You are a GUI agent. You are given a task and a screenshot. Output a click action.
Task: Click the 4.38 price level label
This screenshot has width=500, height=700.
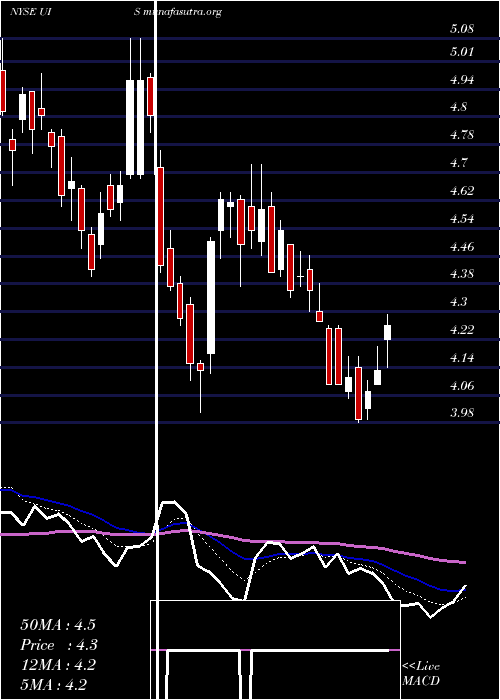tap(462, 274)
